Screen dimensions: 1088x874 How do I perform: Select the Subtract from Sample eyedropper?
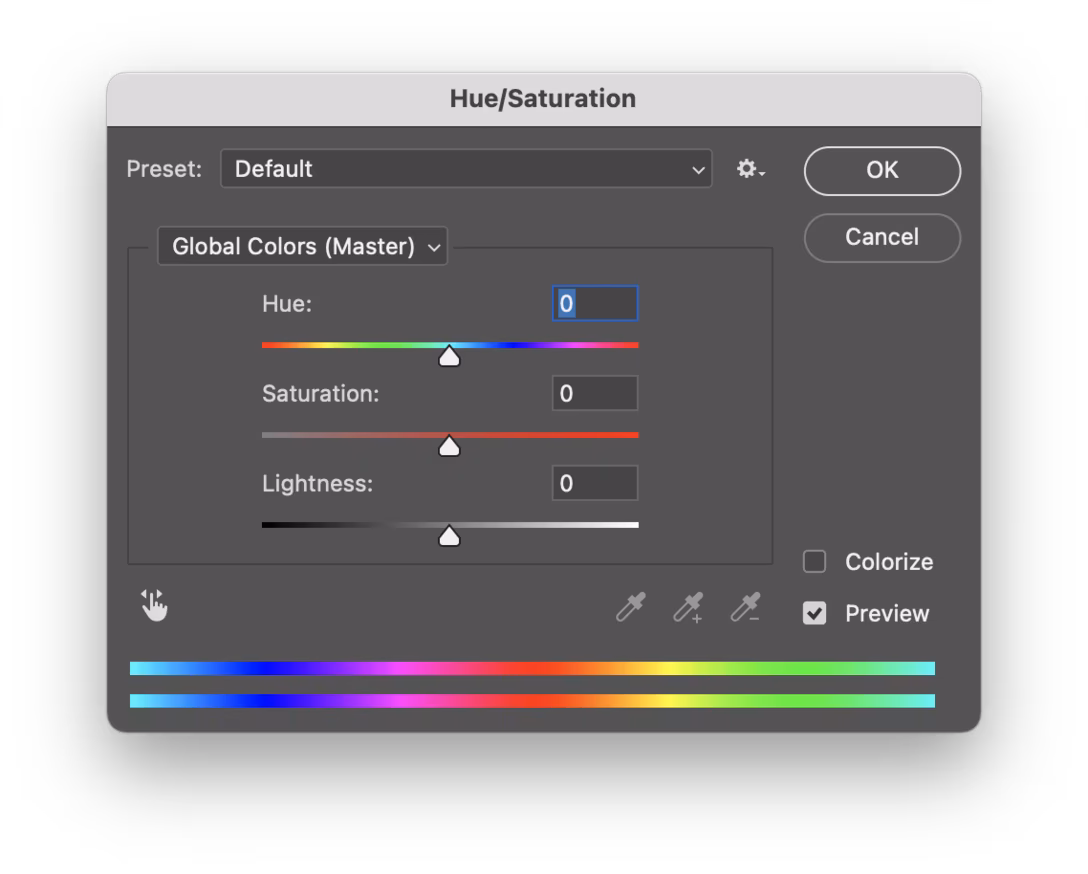(x=746, y=607)
